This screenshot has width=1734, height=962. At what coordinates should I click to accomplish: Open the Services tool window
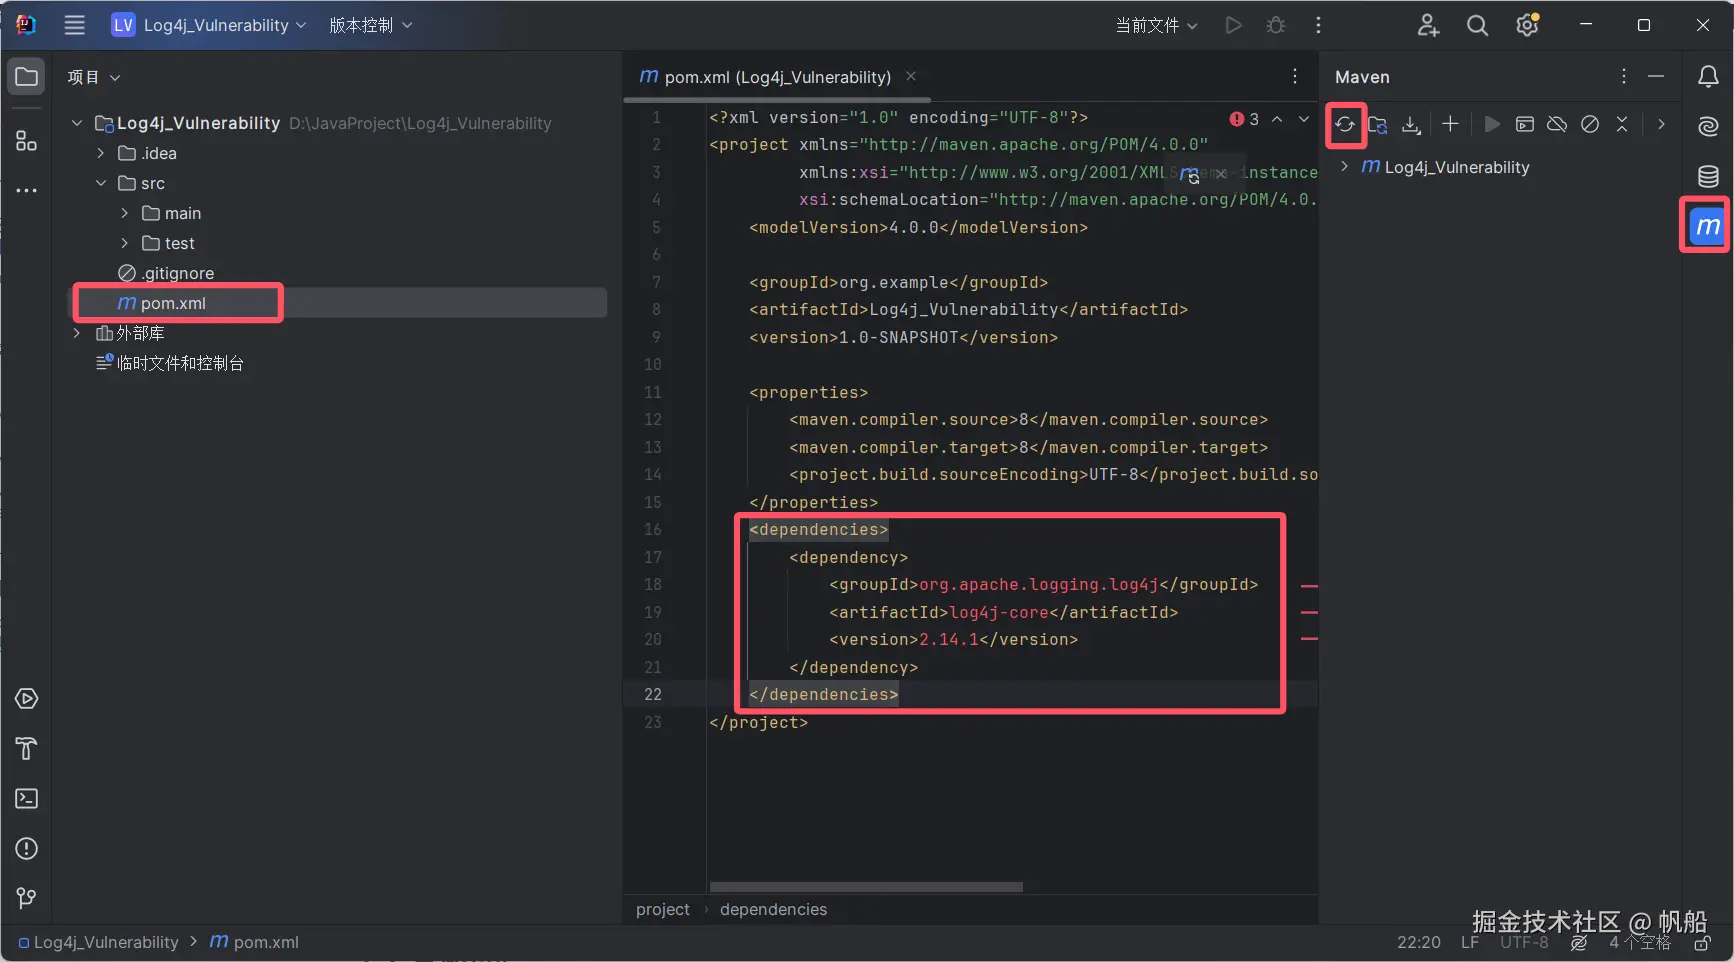27,699
